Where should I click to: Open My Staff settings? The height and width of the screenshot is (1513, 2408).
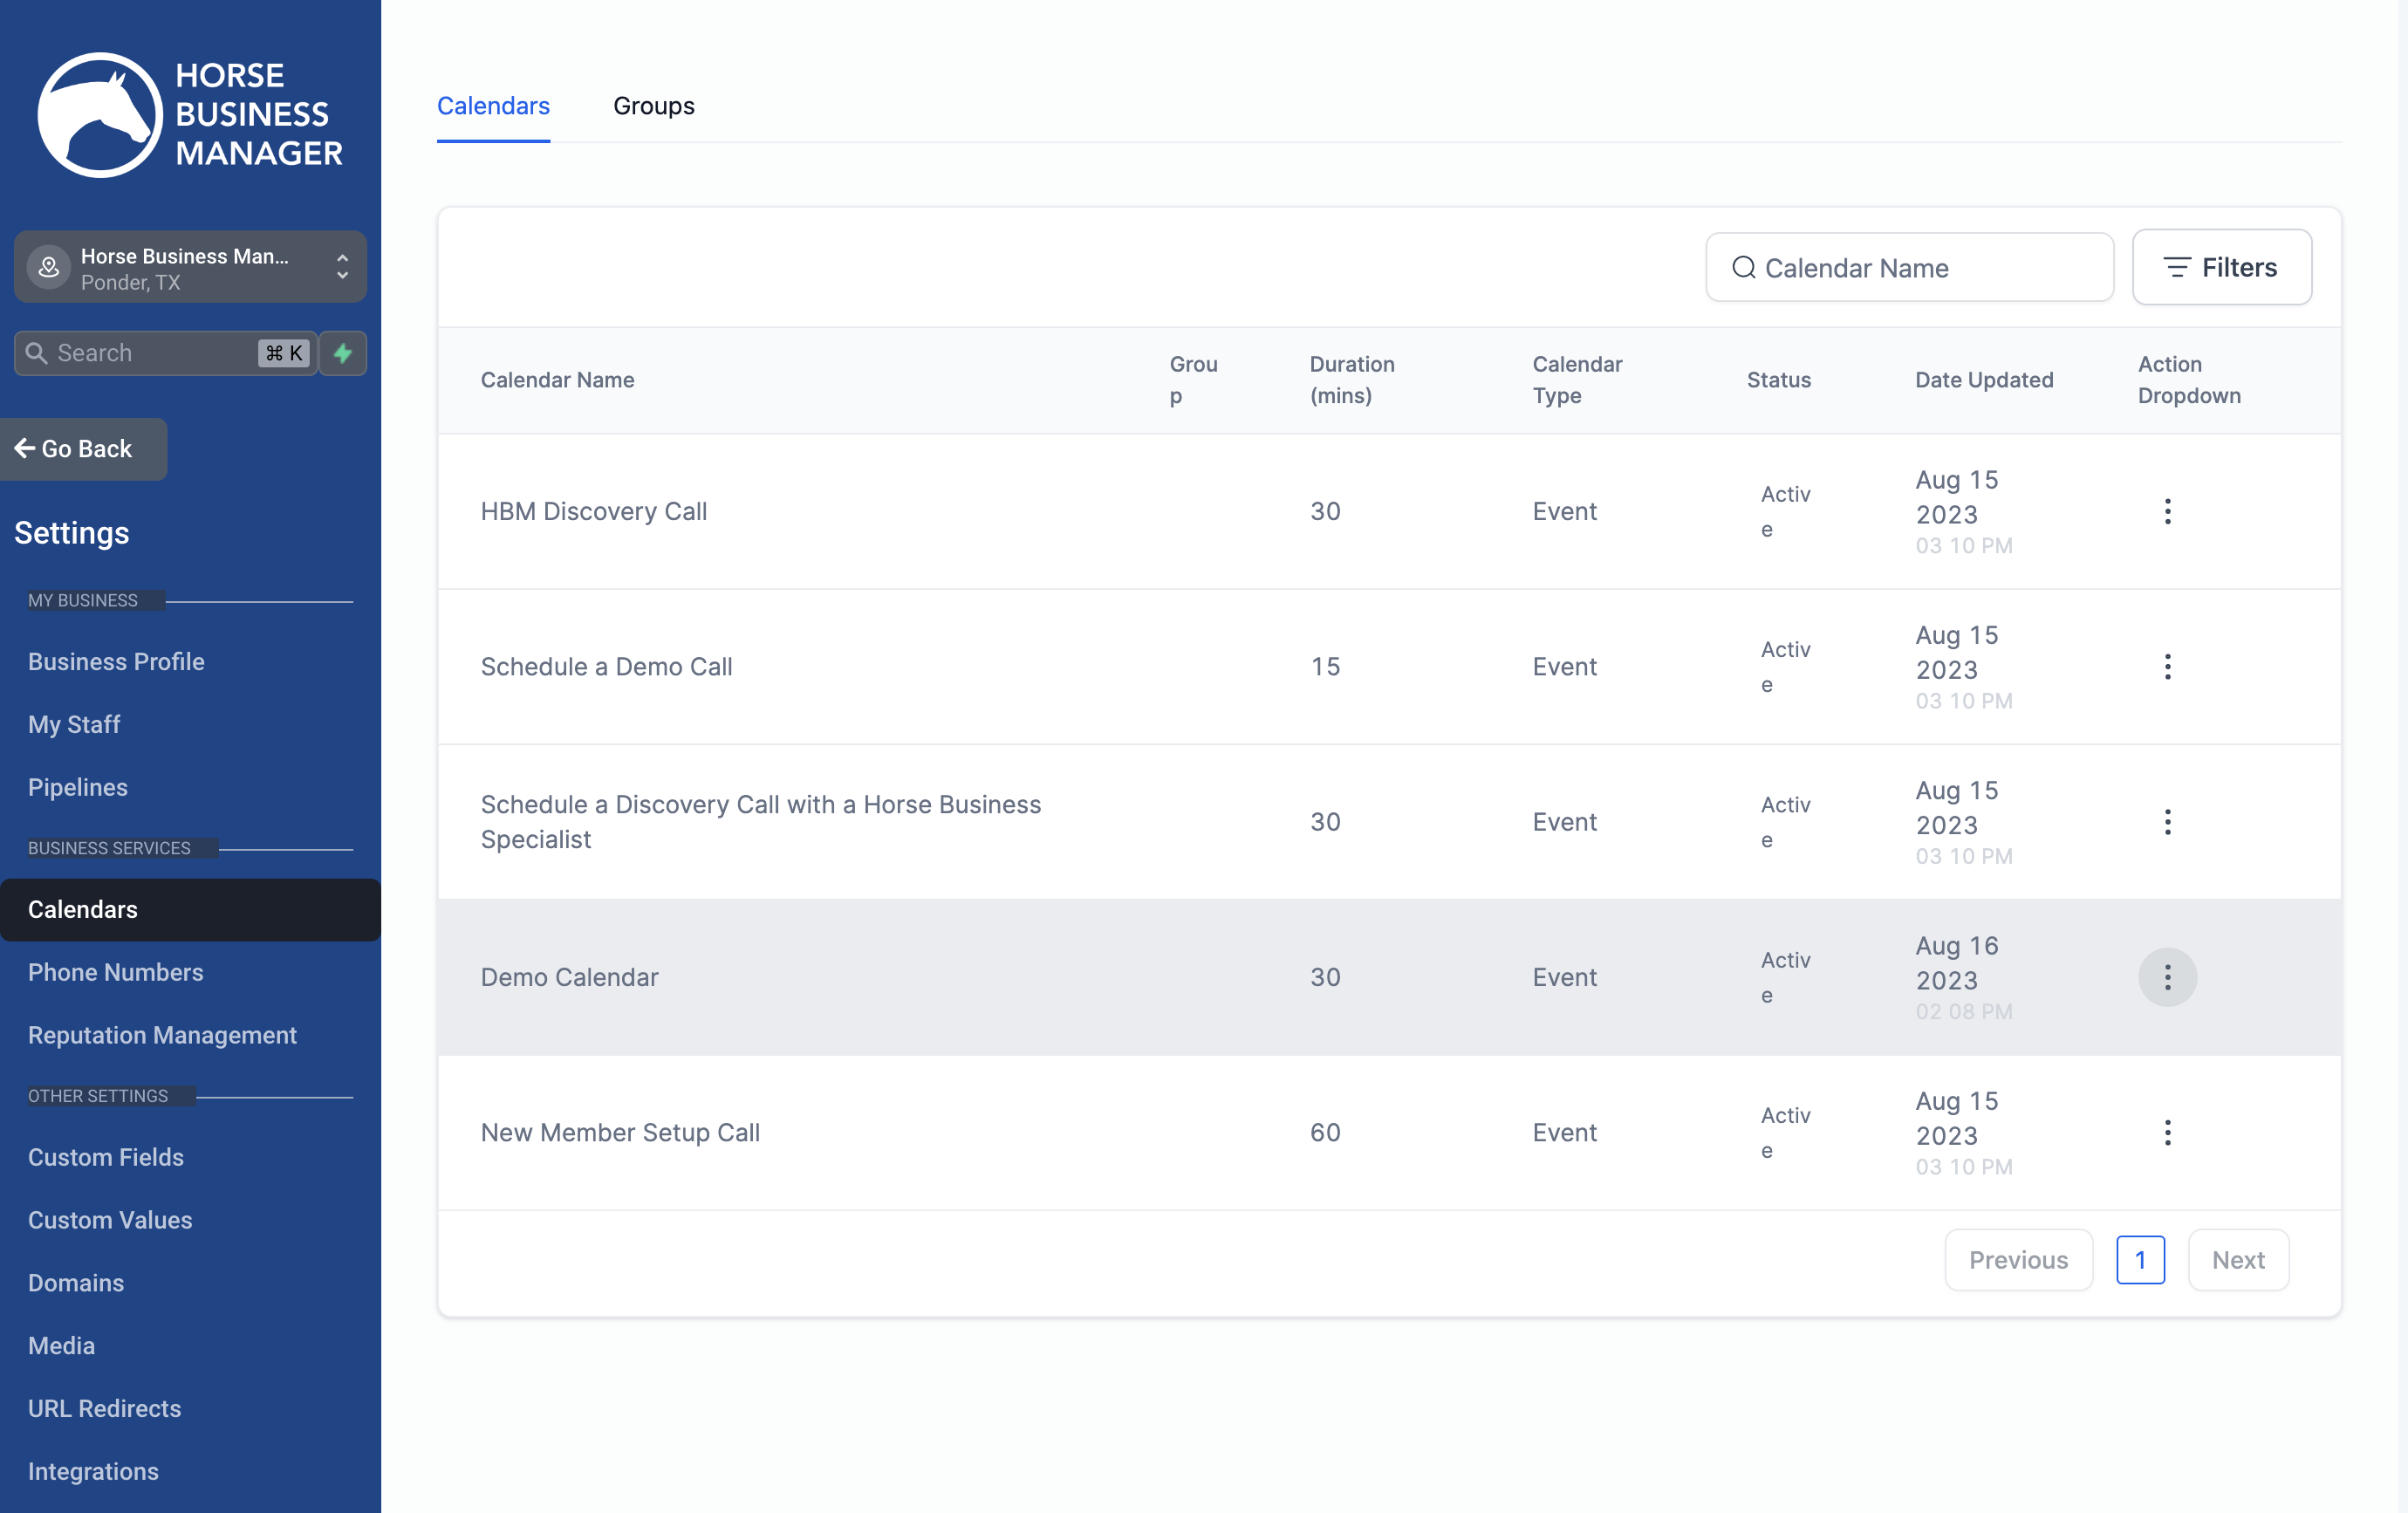(74, 724)
